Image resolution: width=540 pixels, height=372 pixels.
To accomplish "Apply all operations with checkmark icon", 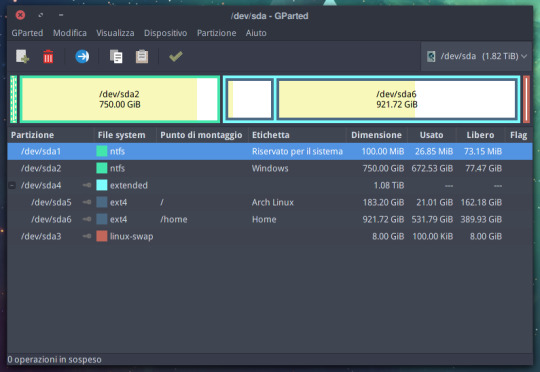I will [x=176, y=56].
